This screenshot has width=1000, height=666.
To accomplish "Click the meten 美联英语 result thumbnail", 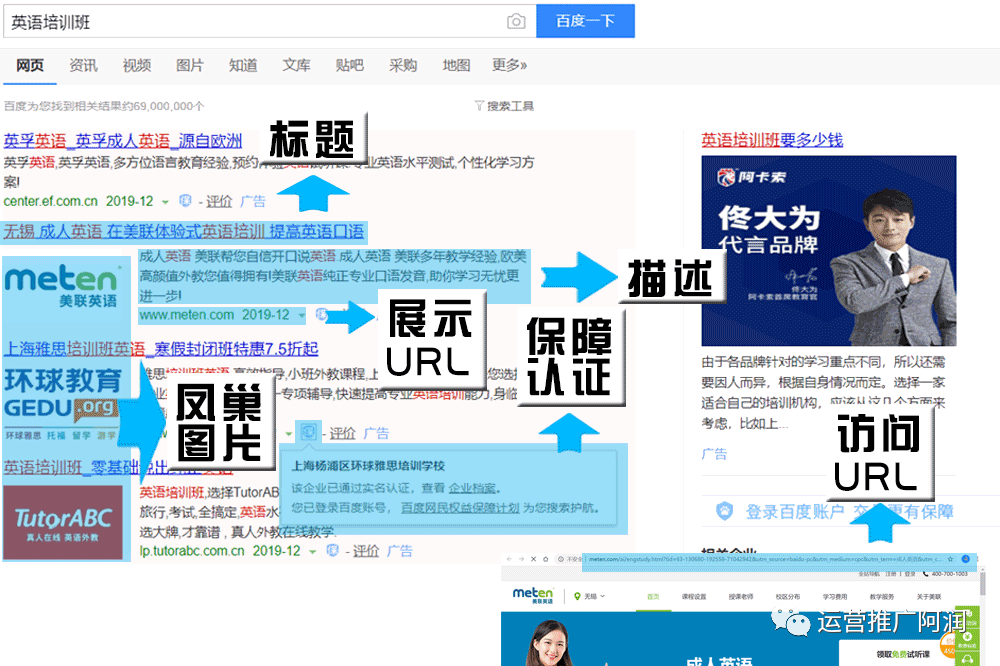I will (x=62, y=286).
